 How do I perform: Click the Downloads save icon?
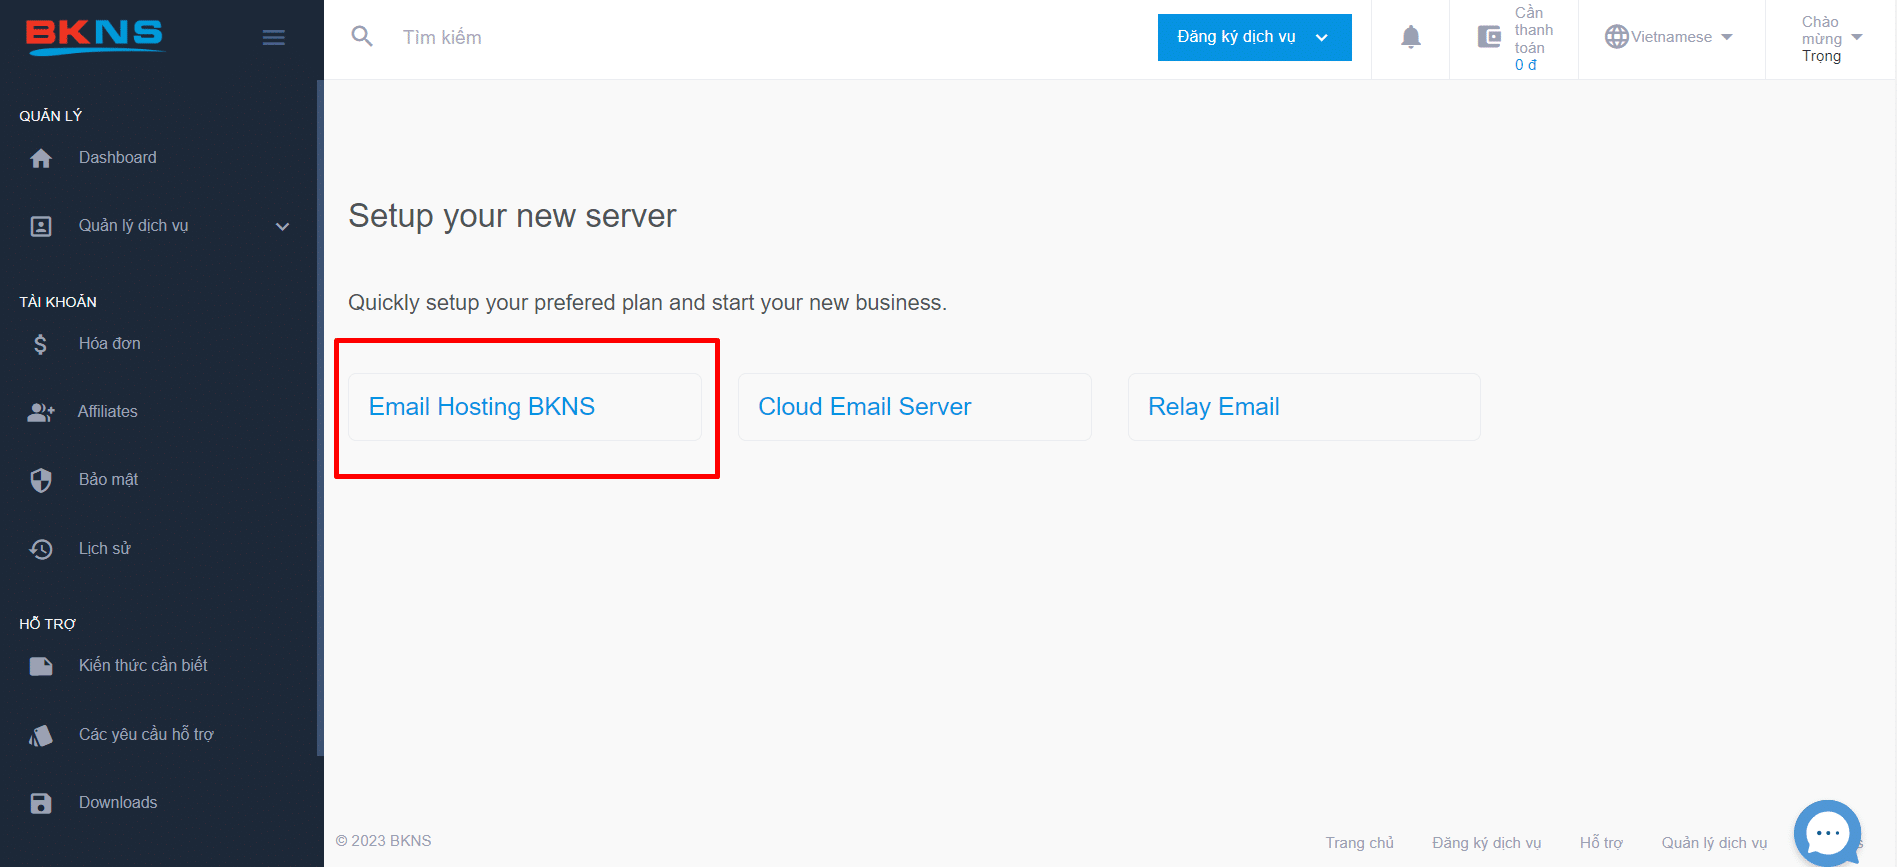click(41, 803)
